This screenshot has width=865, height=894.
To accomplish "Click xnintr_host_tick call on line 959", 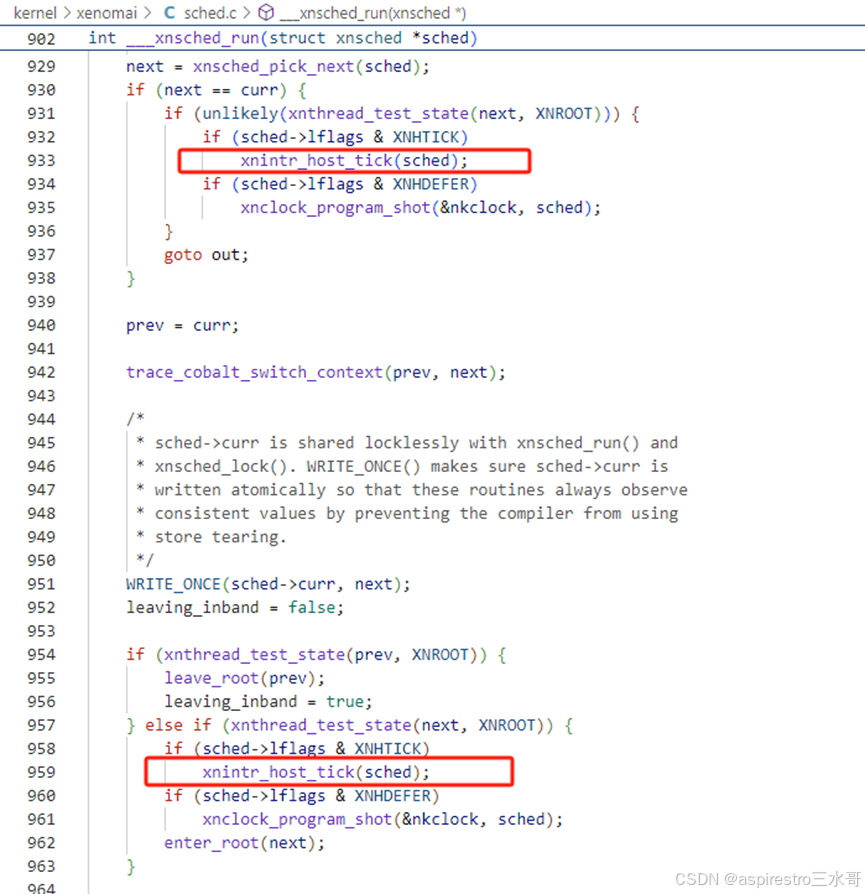I will [316, 772].
